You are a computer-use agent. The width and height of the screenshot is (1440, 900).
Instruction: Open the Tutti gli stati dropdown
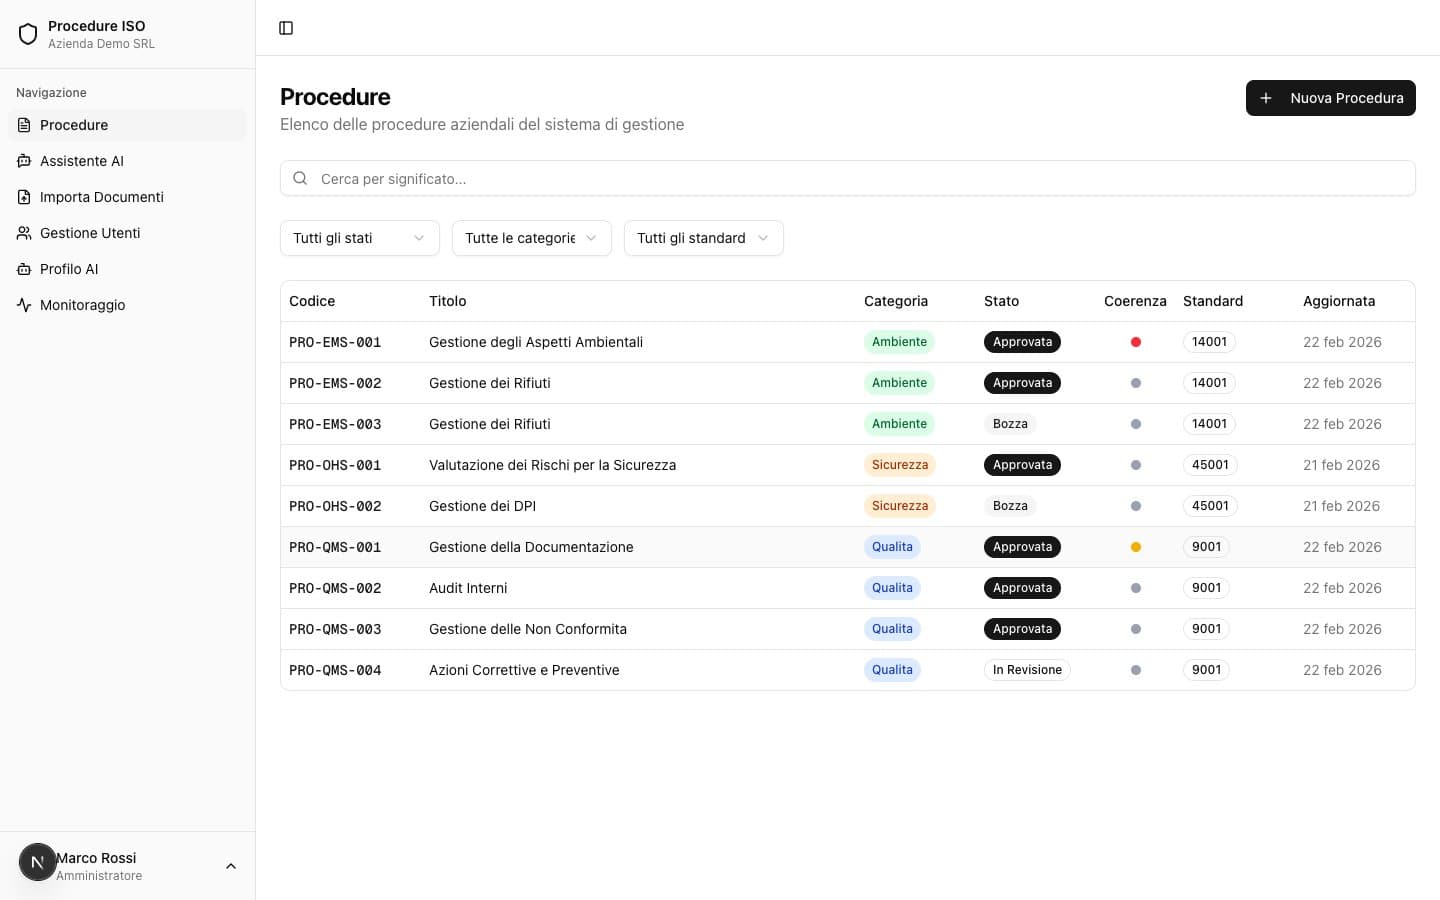click(359, 238)
